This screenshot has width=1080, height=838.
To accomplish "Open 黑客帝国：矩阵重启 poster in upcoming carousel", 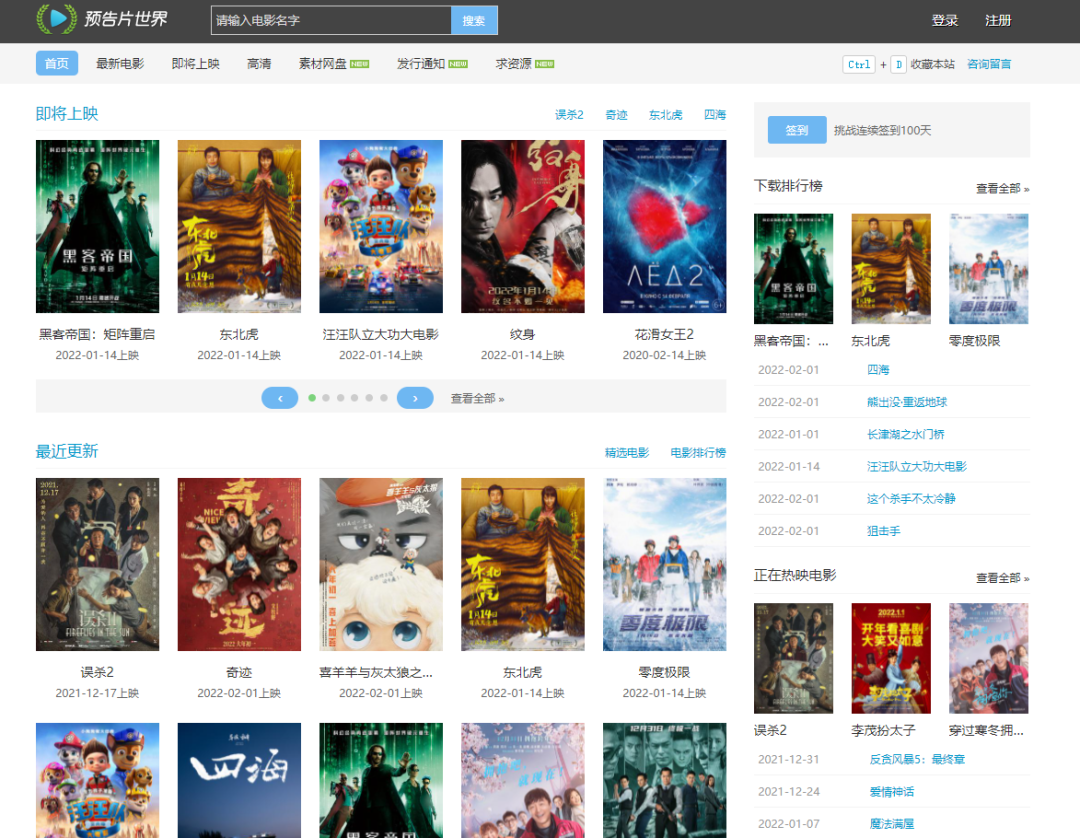I will pos(97,227).
